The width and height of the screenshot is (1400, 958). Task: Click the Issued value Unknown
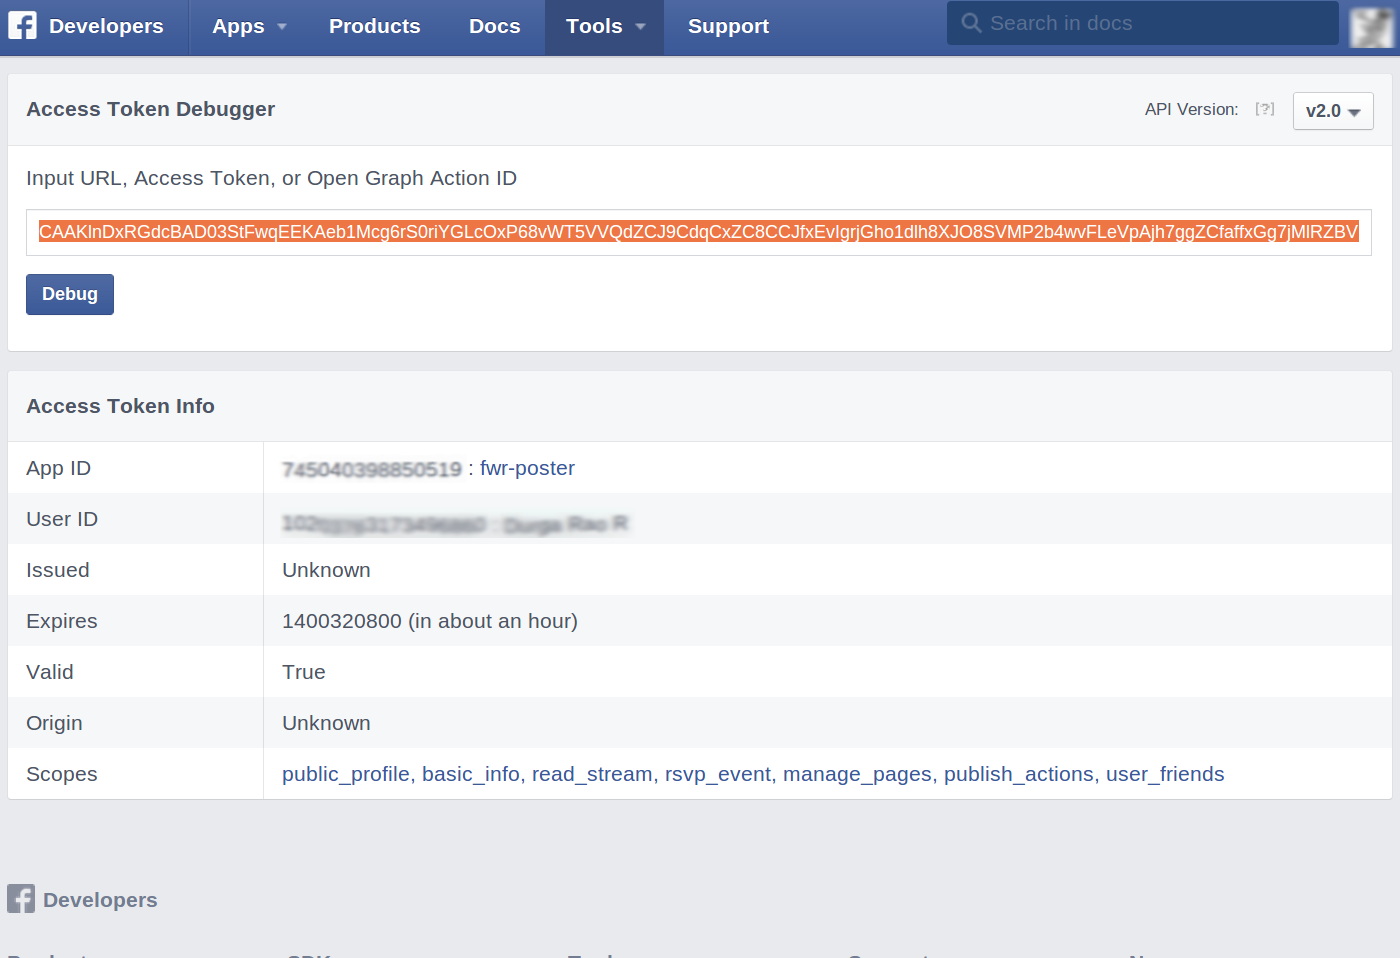point(326,570)
